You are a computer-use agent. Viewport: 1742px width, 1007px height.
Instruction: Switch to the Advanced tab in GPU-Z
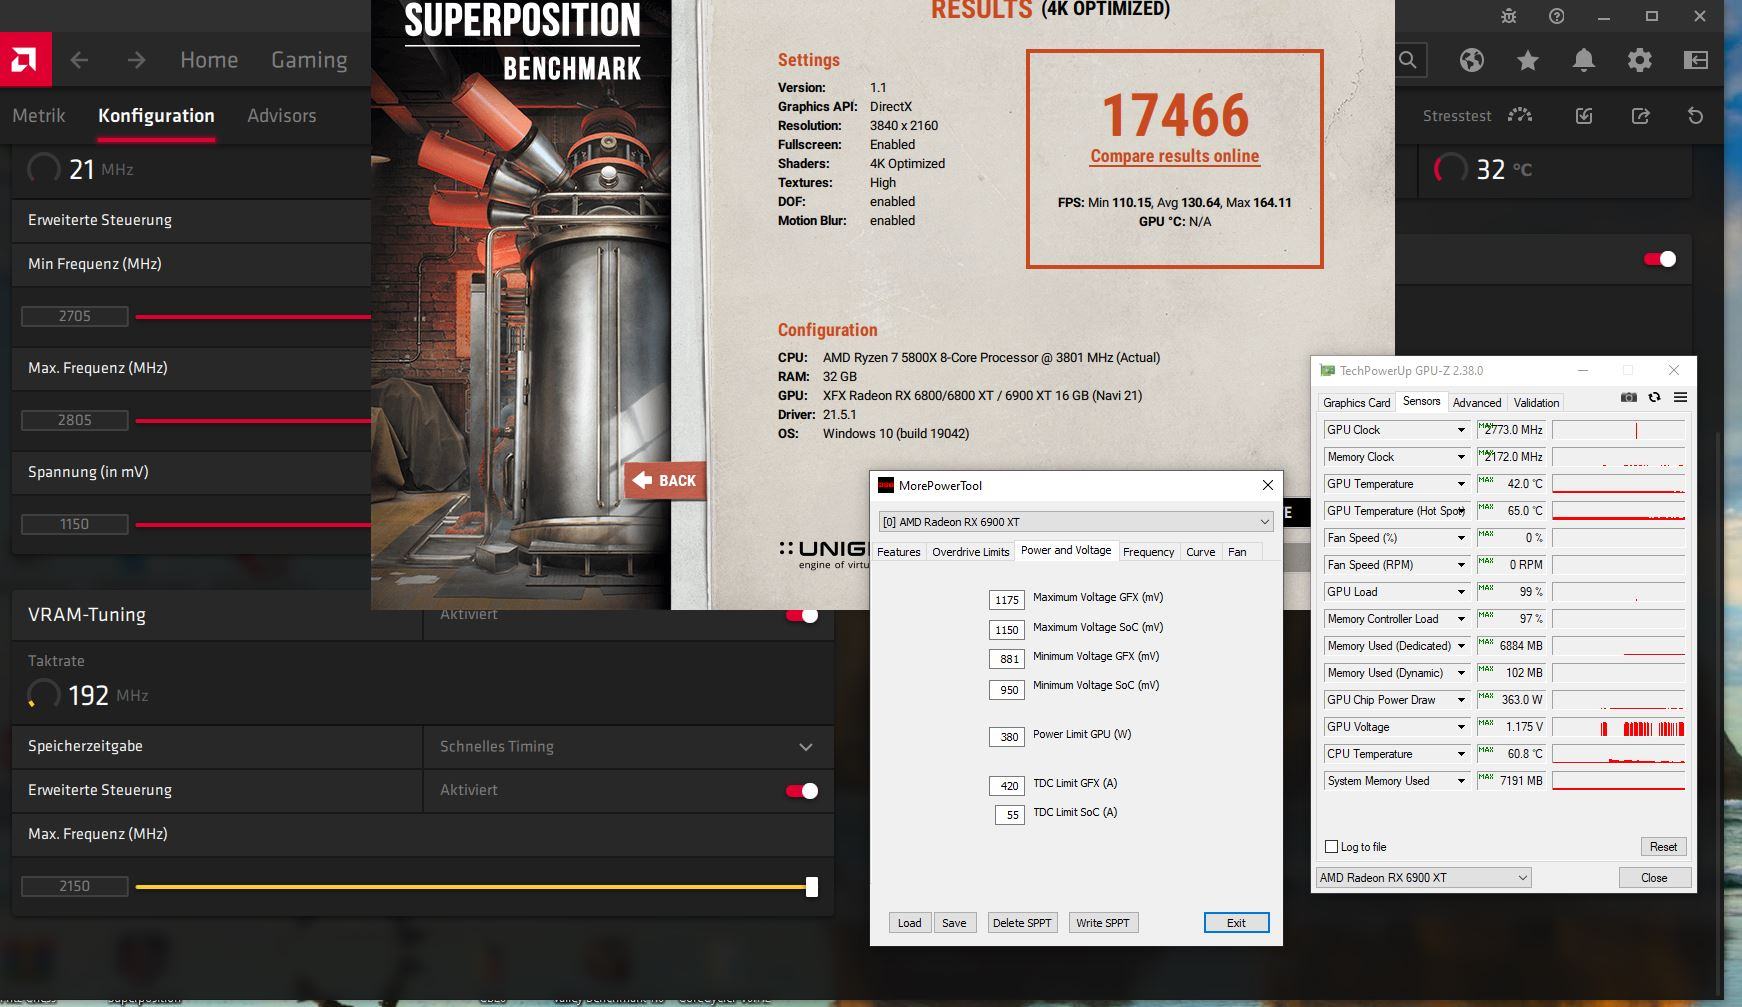tap(1477, 402)
